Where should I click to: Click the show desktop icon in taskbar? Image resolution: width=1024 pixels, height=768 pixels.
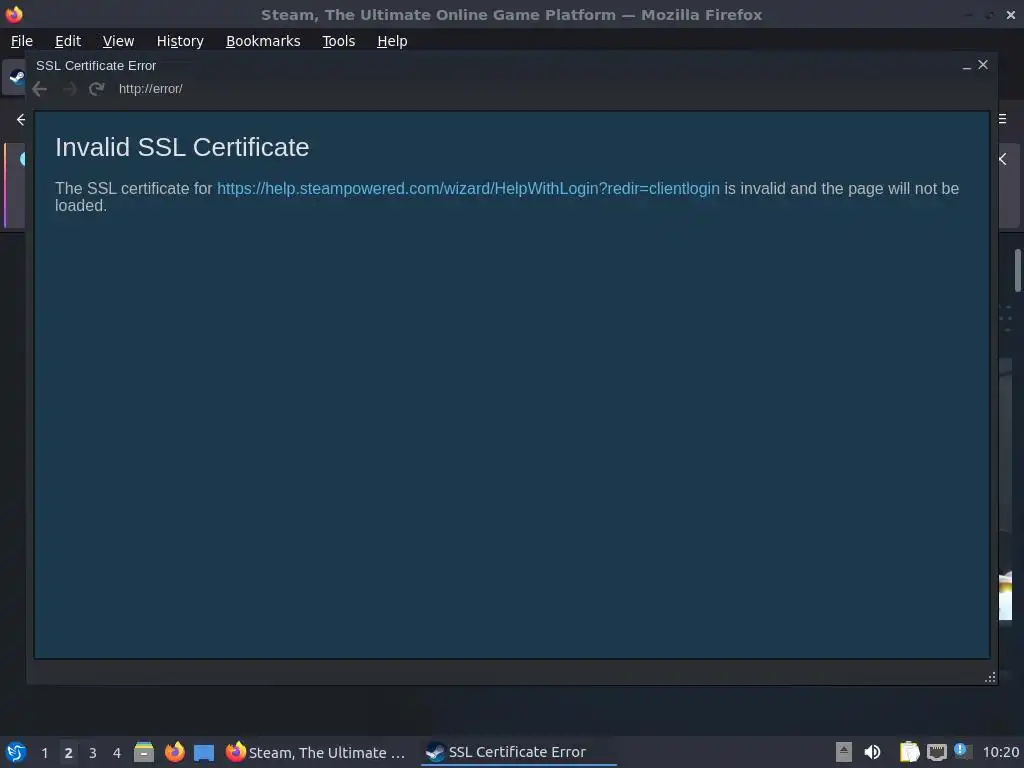204,752
